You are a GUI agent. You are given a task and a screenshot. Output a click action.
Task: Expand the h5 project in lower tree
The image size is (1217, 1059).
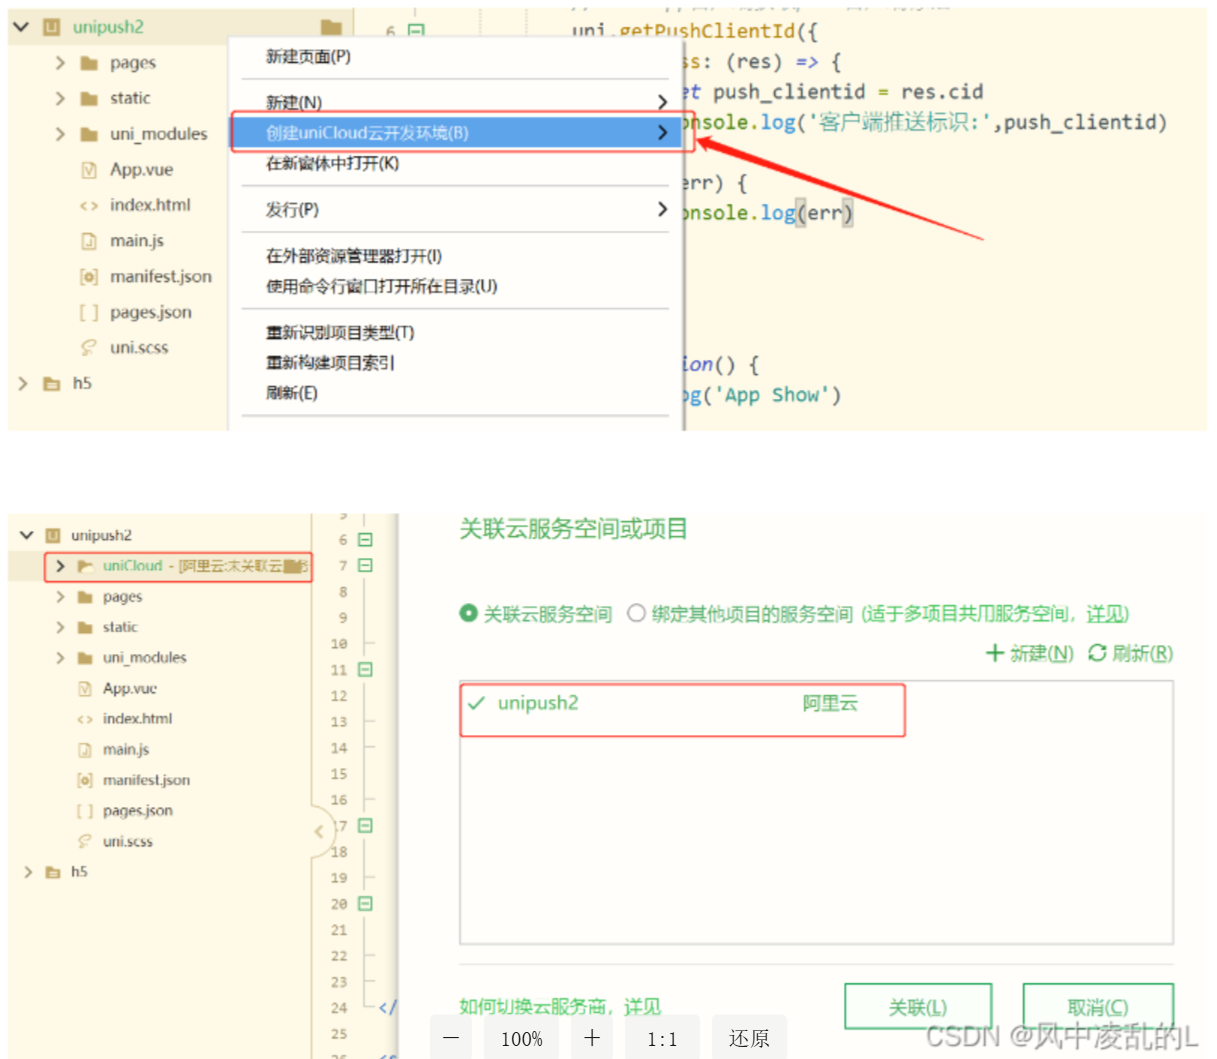tap(28, 872)
